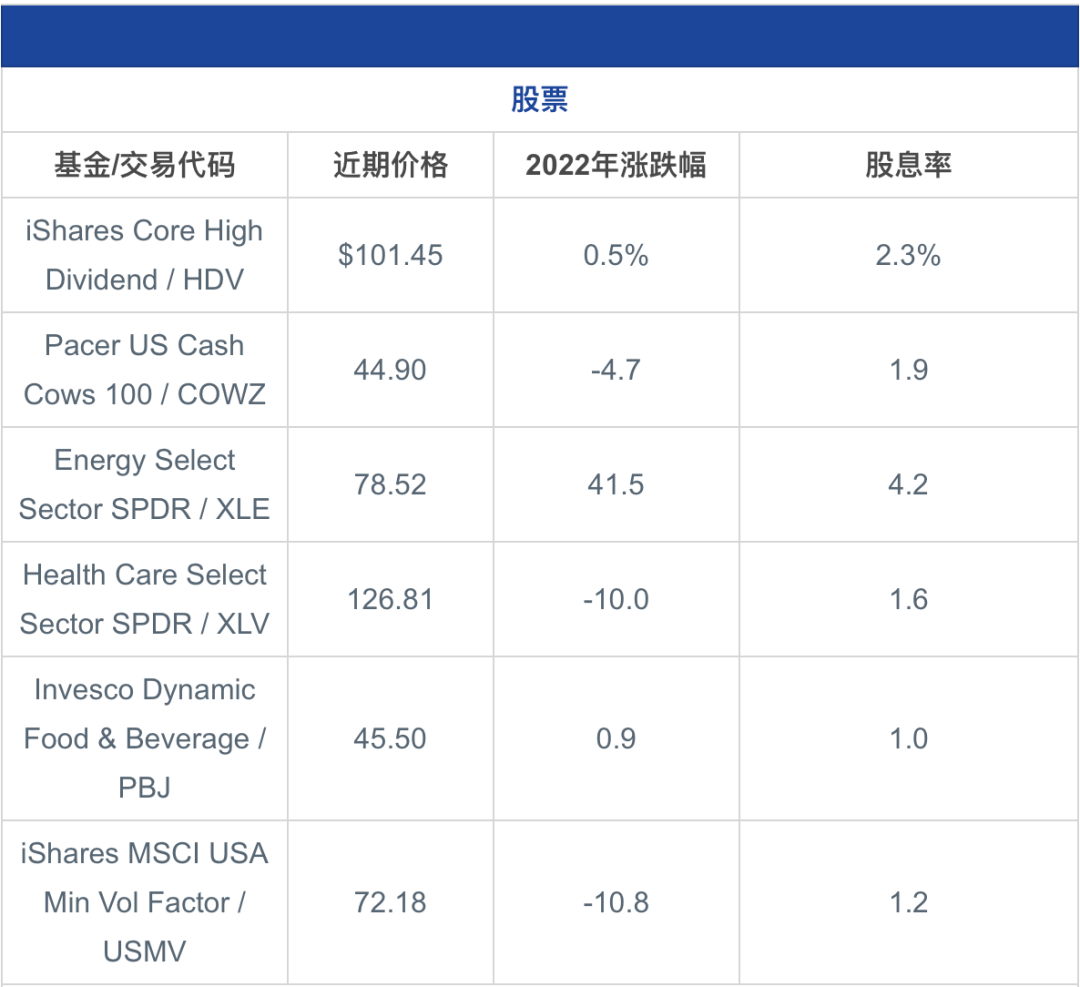
Task: Click the 股票 section header
Action: coord(540,99)
